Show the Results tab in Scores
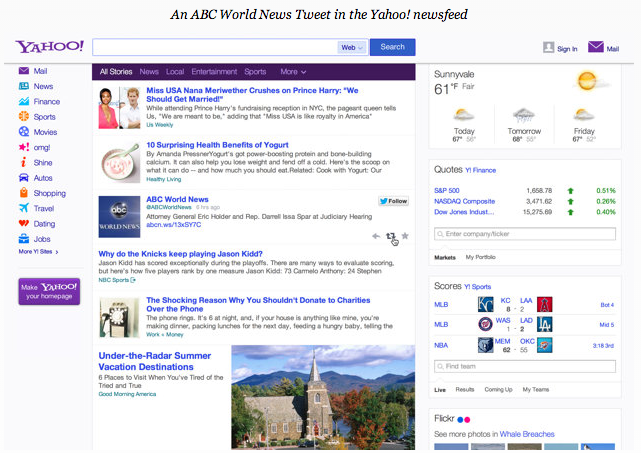Viewport: 641px width, 453px height. click(465, 390)
